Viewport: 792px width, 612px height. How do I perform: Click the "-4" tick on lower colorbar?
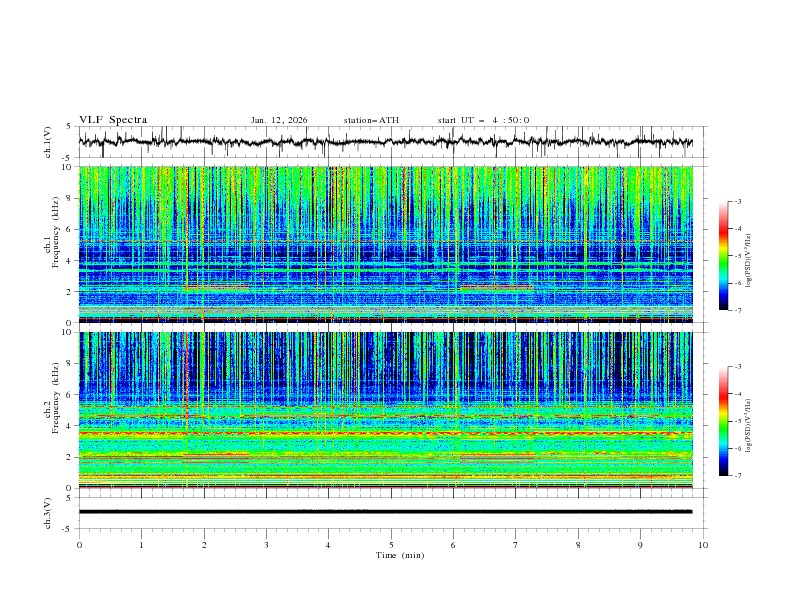point(738,394)
